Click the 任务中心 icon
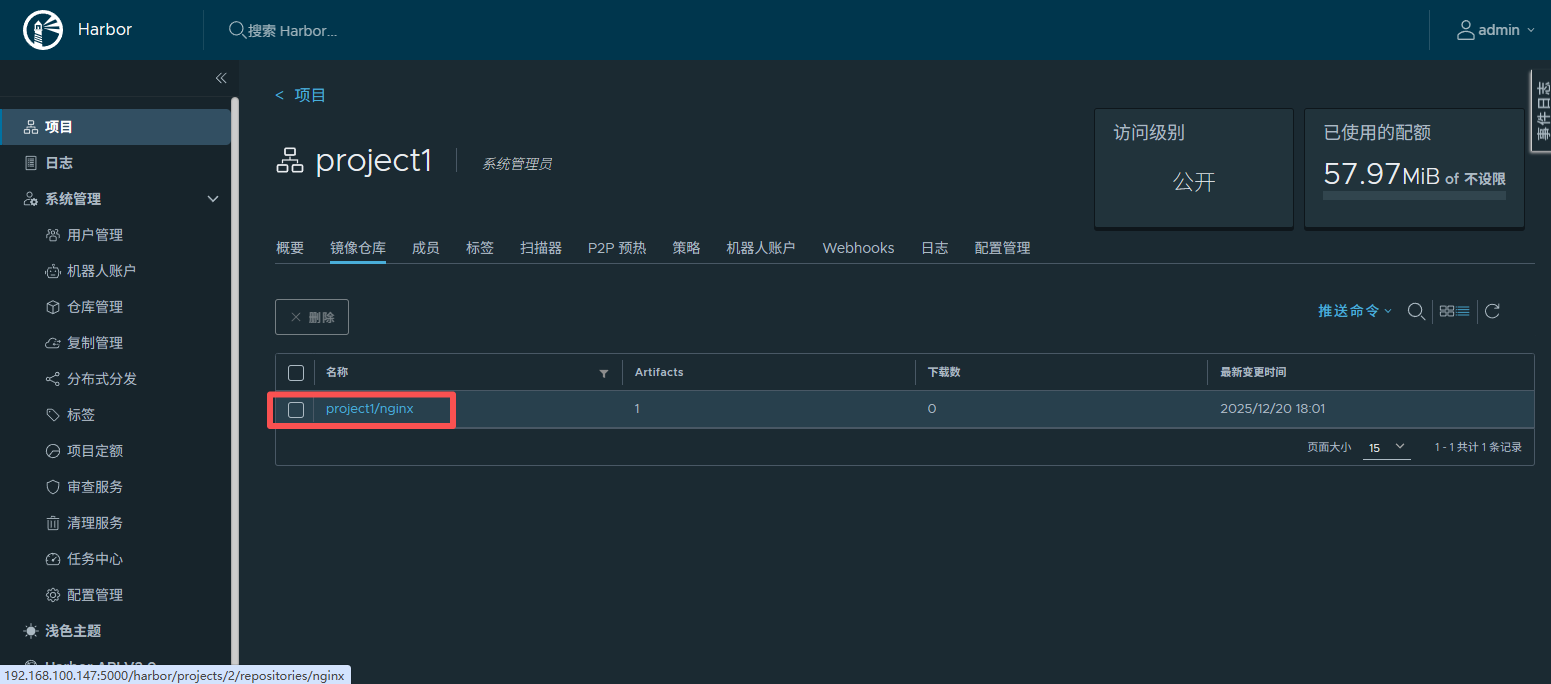1551x684 pixels. 53,559
